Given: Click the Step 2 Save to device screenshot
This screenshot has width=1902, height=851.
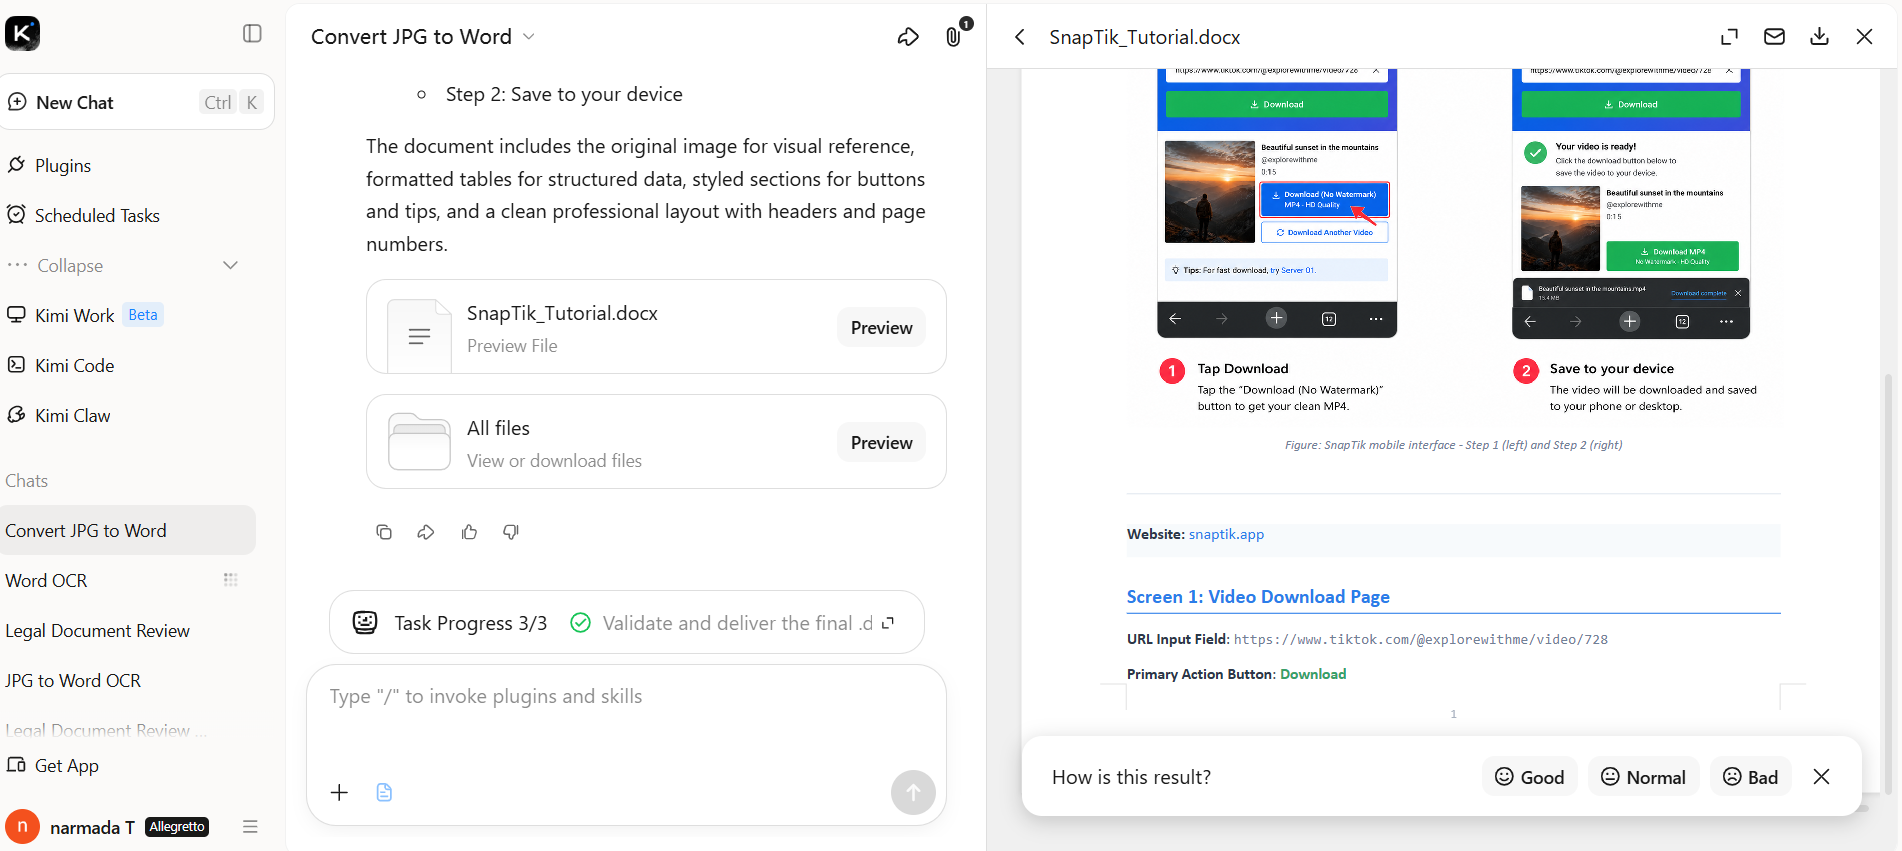Looking at the screenshot, I should [x=1631, y=203].
